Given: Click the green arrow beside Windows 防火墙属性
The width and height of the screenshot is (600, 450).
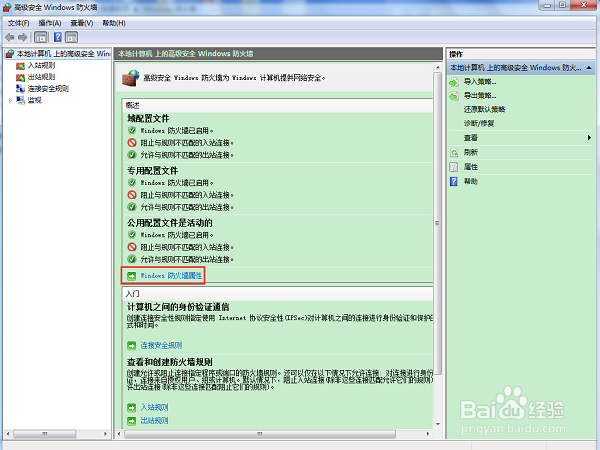Looking at the screenshot, I should 132,276.
